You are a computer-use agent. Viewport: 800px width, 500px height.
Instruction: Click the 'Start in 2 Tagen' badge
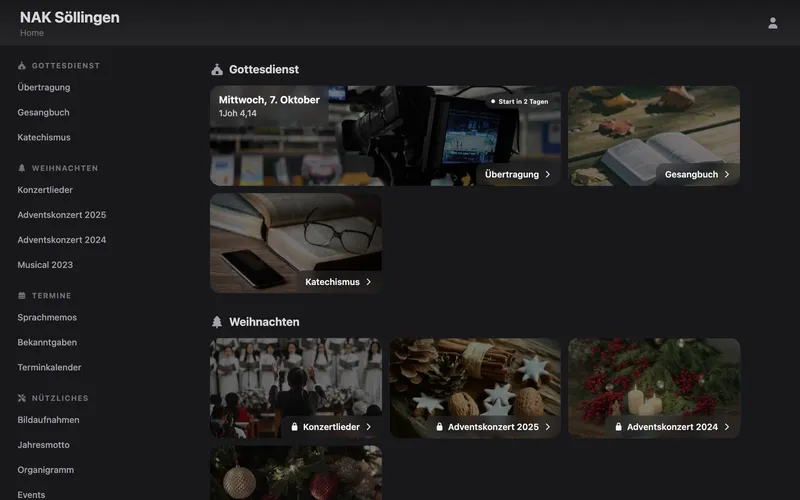(519, 102)
